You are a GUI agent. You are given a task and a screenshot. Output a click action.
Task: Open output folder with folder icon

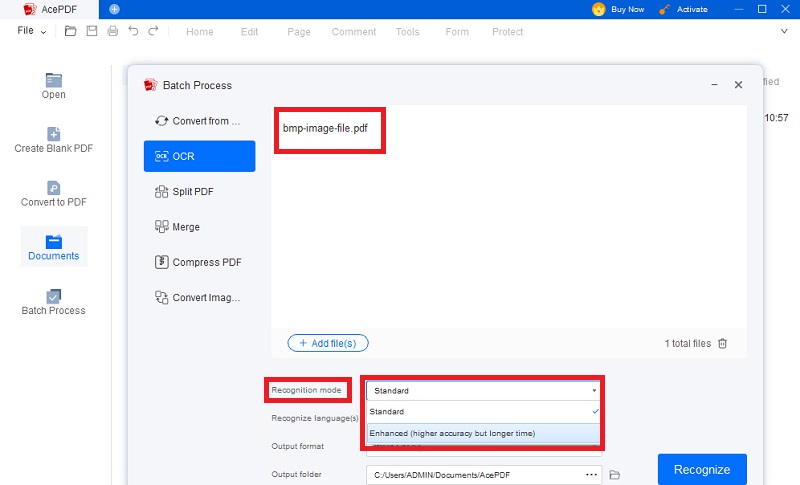615,475
